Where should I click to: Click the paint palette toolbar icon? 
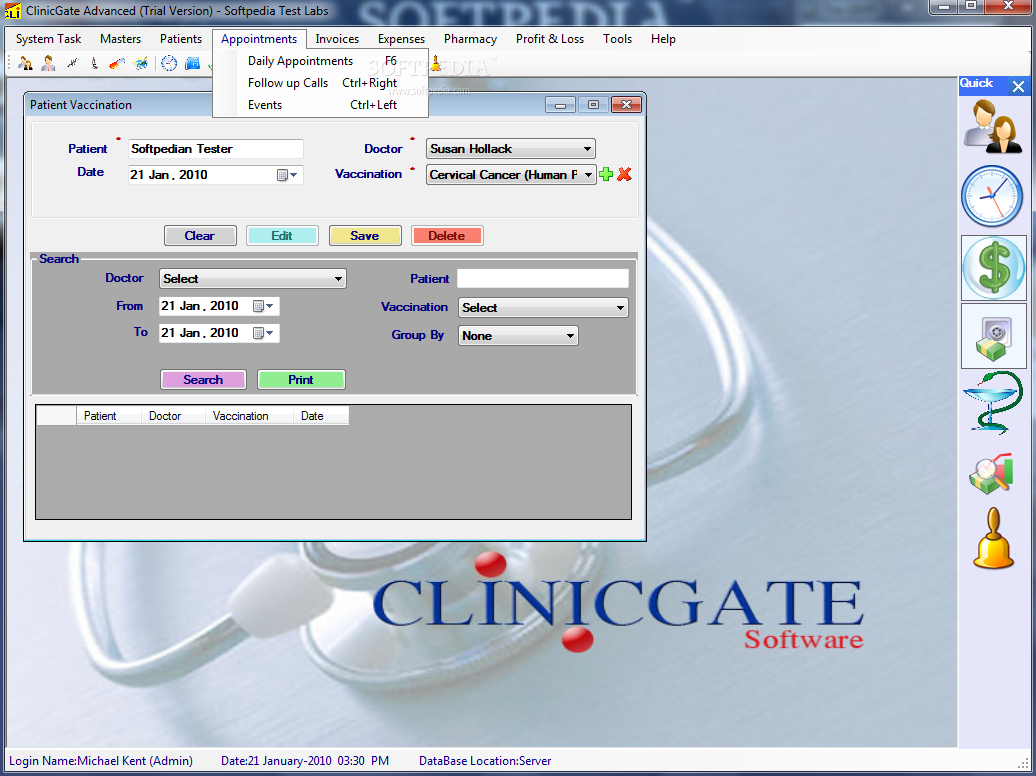click(x=140, y=63)
